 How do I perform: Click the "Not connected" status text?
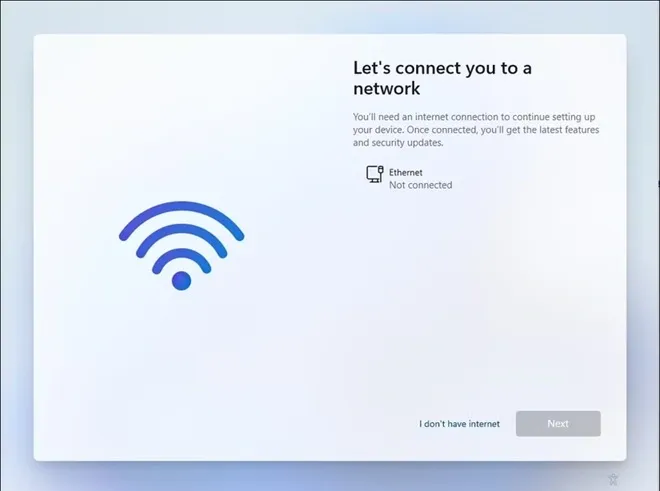tap(420, 185)
